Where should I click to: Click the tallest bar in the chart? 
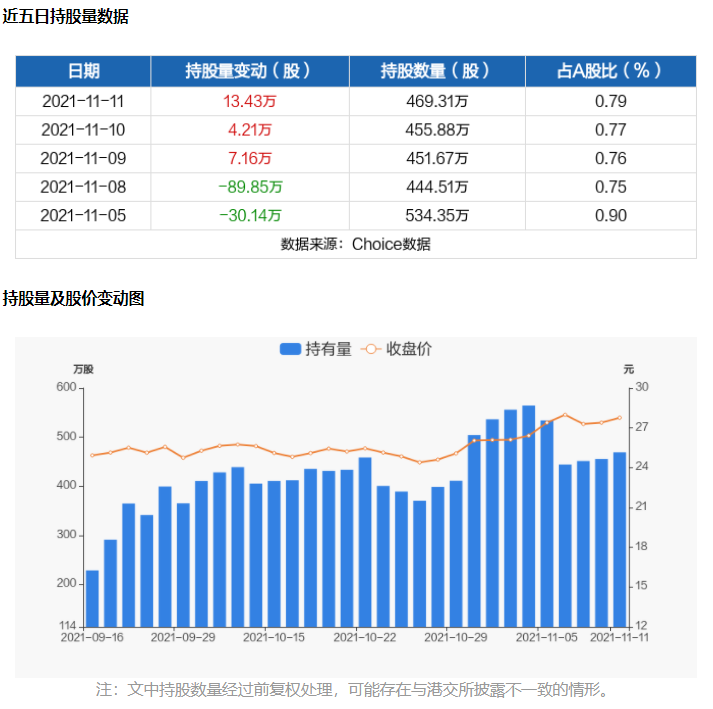point(529,516)
